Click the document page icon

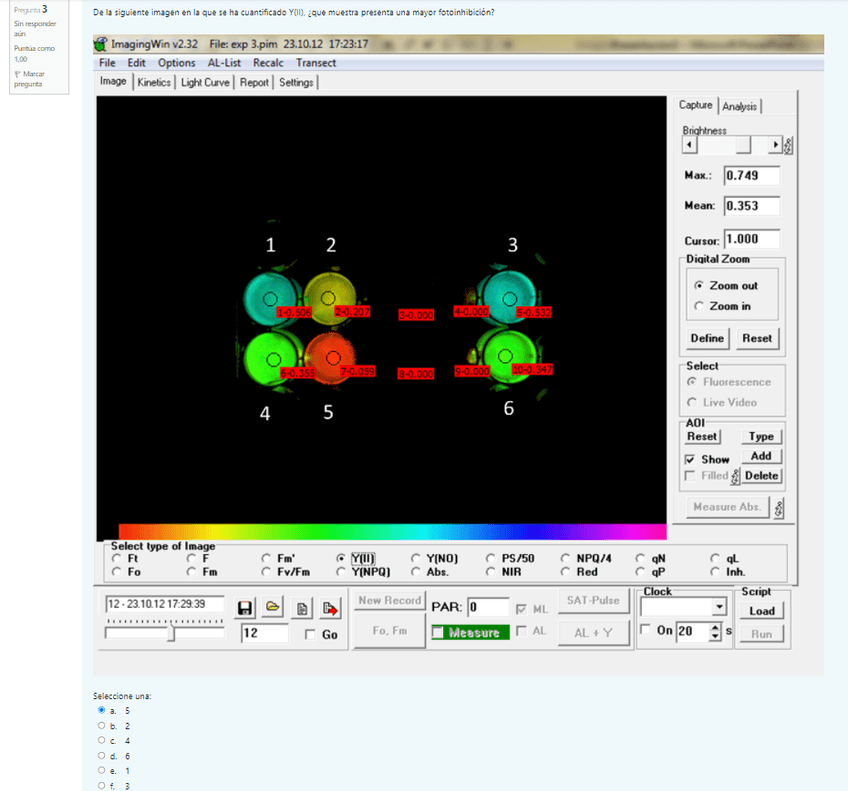point(300,607)
